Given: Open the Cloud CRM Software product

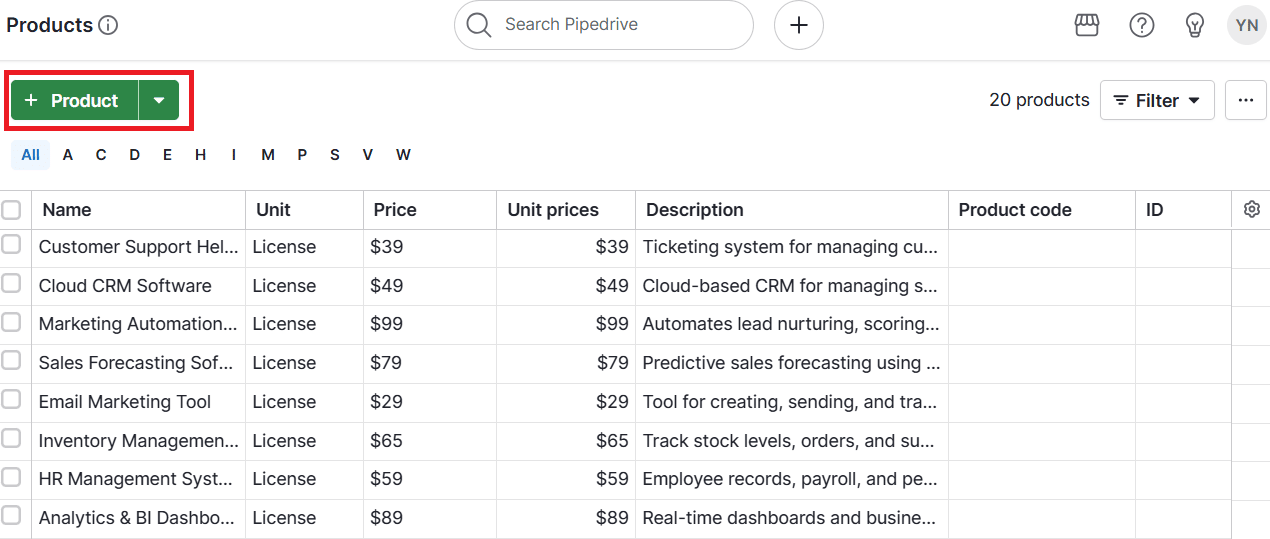Looking at the screenshot, I should 125,286.
